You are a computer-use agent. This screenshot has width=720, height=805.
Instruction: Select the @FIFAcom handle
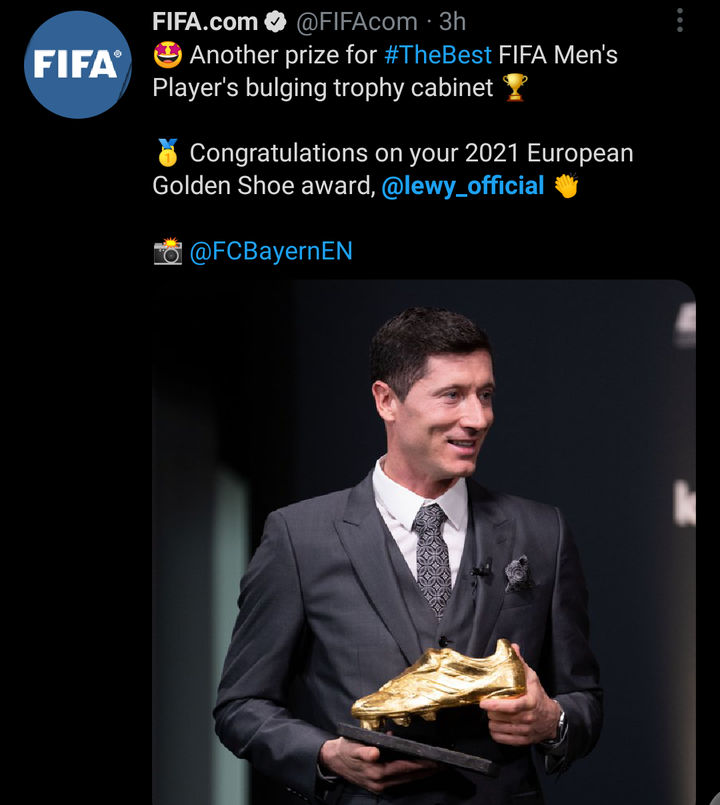point(357,22)
